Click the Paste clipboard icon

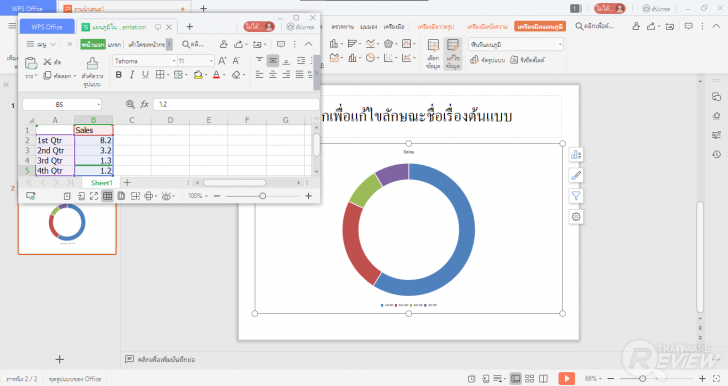pyautogui.click(x=31, y=63)
